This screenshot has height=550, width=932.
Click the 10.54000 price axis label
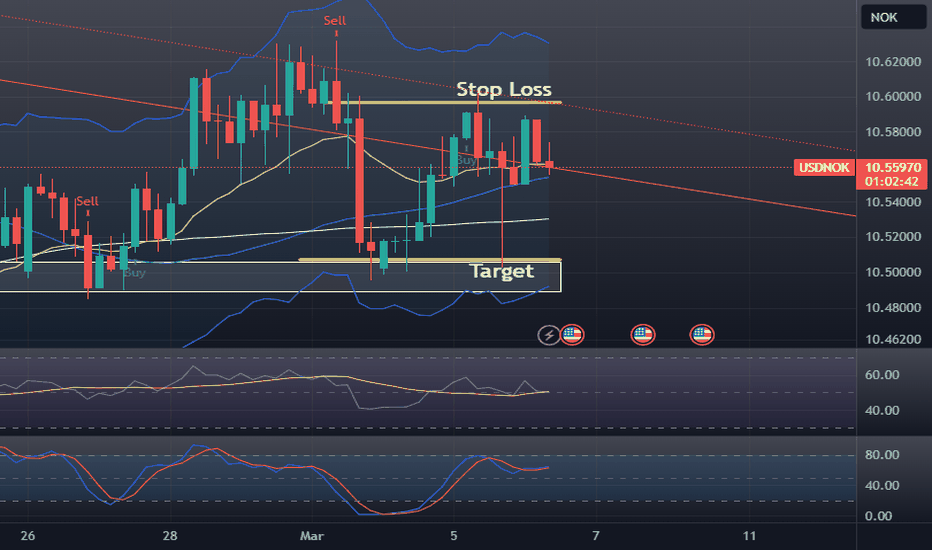[x=893, y=202]
